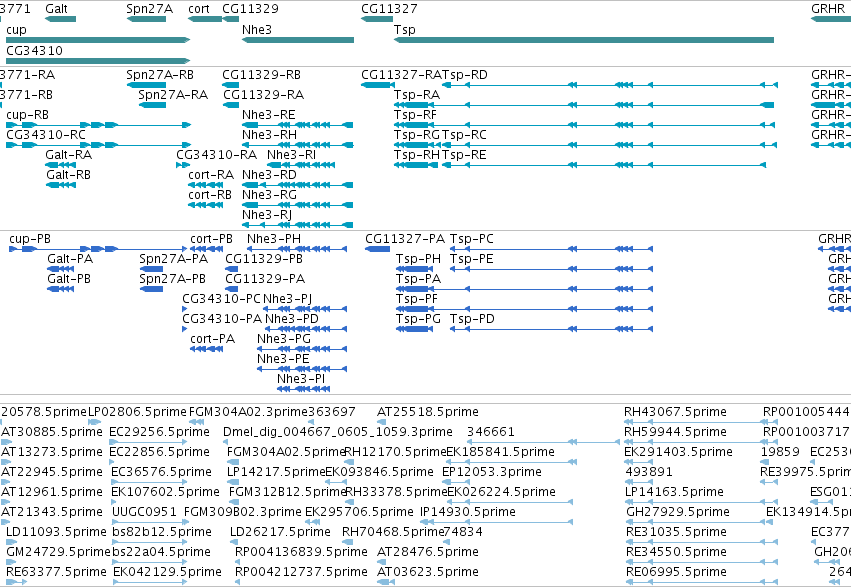Screen dimensions: 851x587
Task: Select the Spn27A-RB transcript label
Action: pos(160,75)
